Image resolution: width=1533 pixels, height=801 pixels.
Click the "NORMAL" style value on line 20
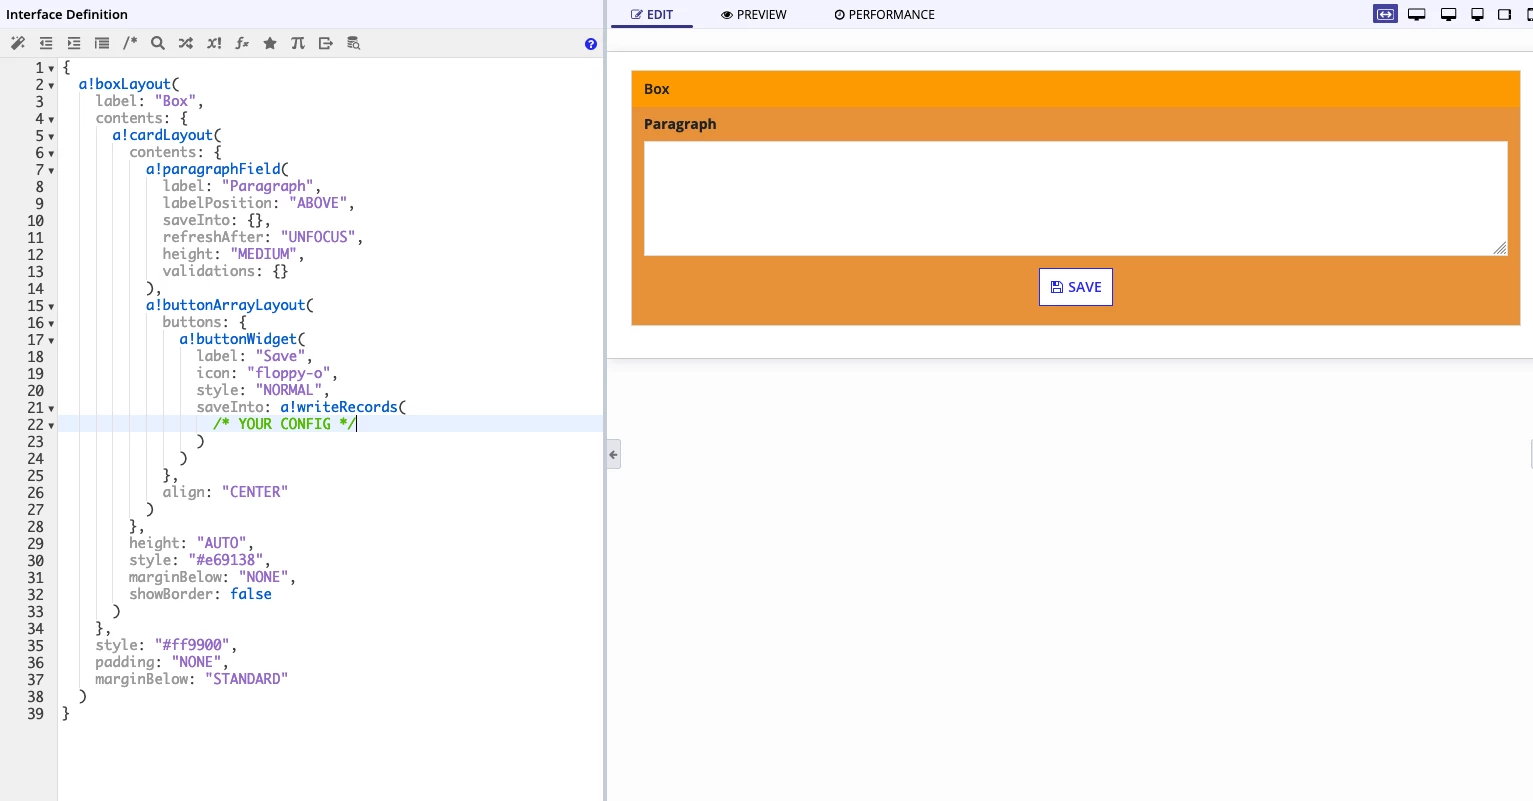288,390
